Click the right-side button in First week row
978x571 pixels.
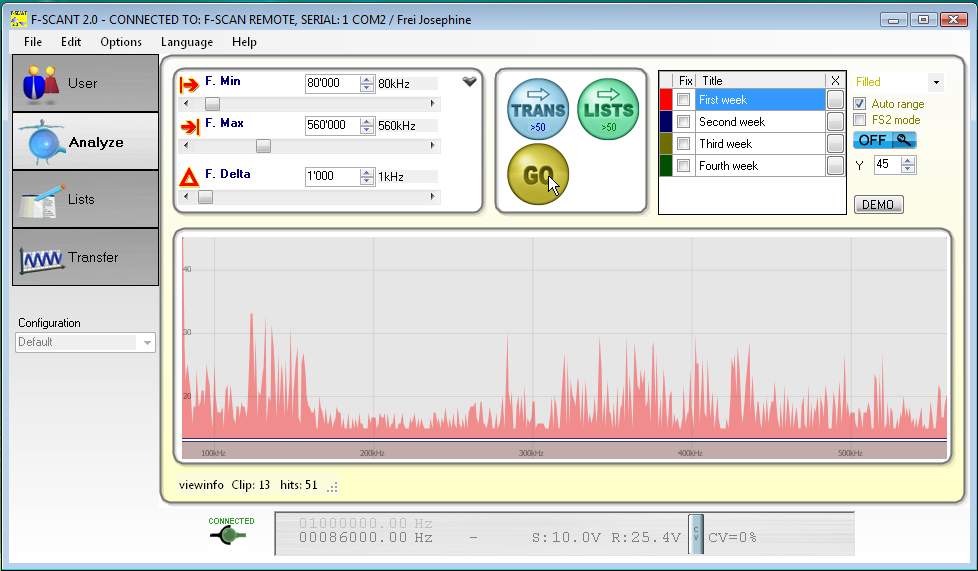835,100
